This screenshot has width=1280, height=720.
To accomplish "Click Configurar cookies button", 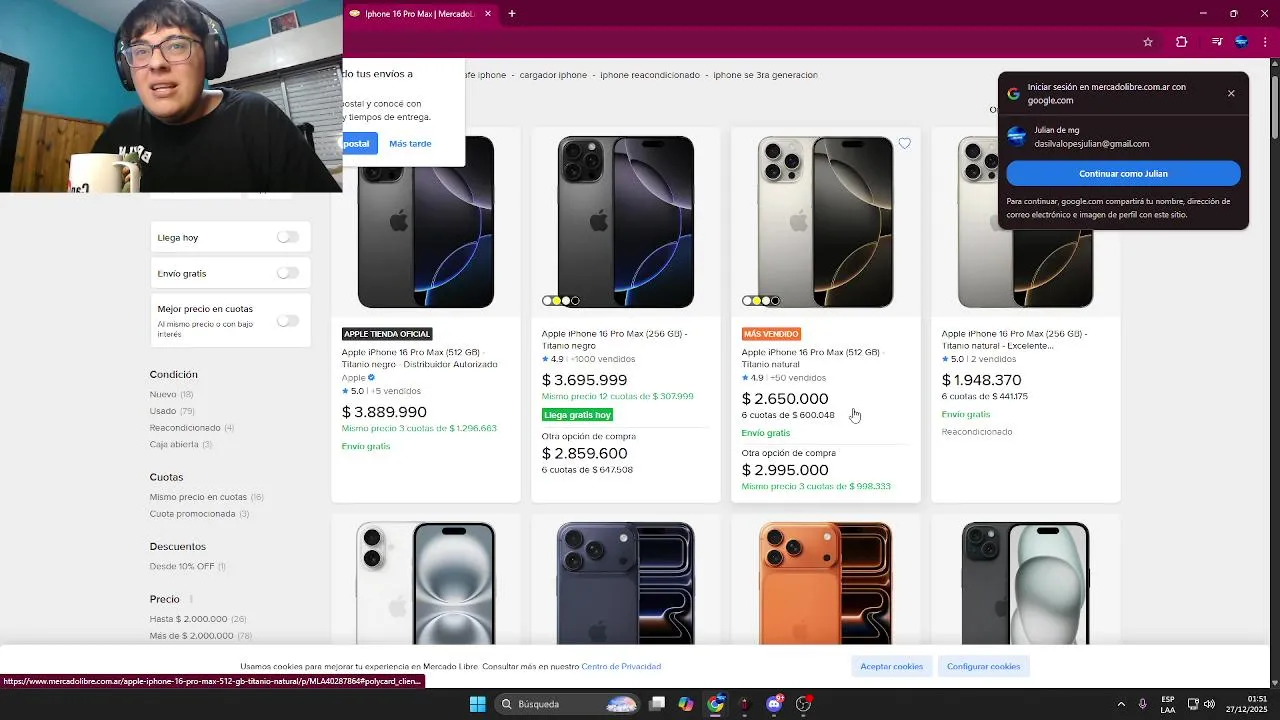I will point(984,666).
